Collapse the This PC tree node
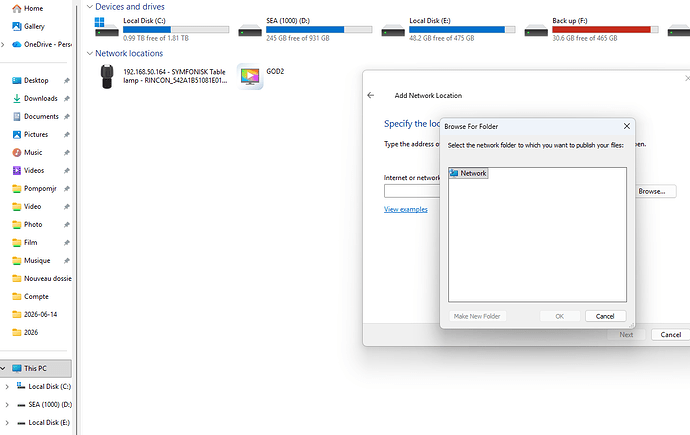Viewport: 690px width, 435px height. (3, 368)
